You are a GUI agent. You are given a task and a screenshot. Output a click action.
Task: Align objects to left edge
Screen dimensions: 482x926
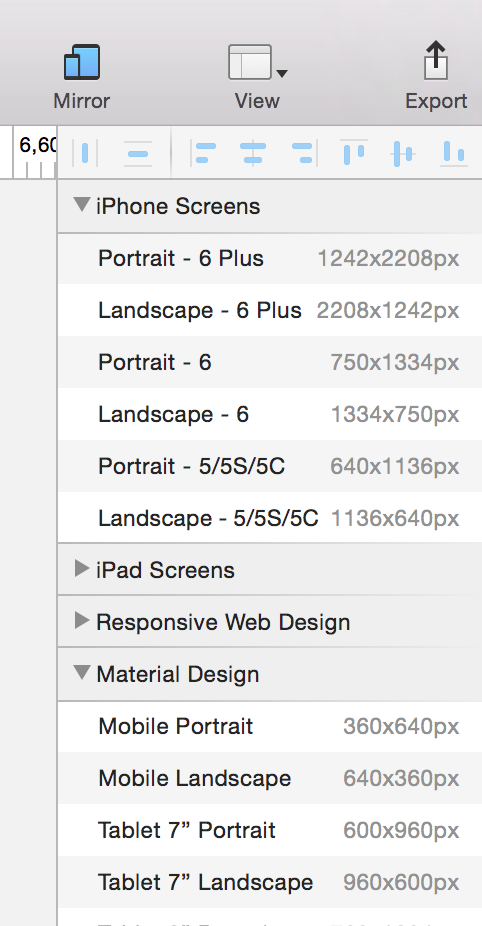pyautogui.click(x=203, y=154)
